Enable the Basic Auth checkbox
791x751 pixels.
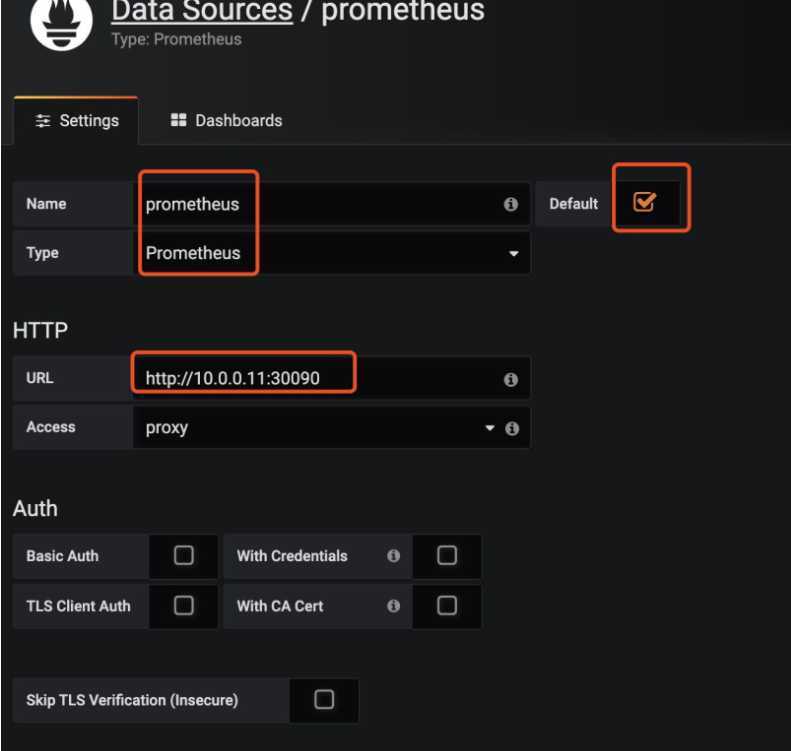[184, 556]
